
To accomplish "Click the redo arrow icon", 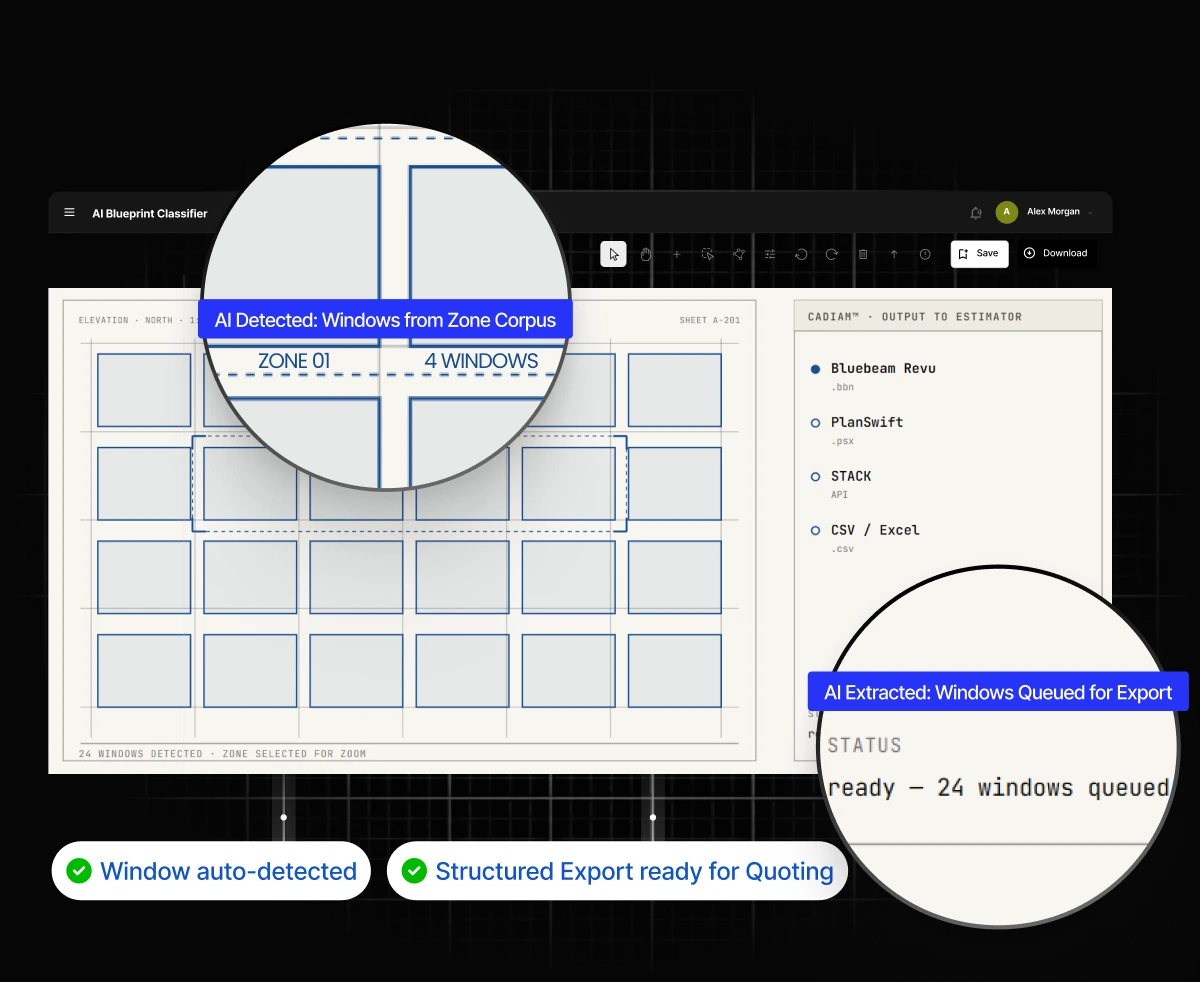I will (832, 254).
